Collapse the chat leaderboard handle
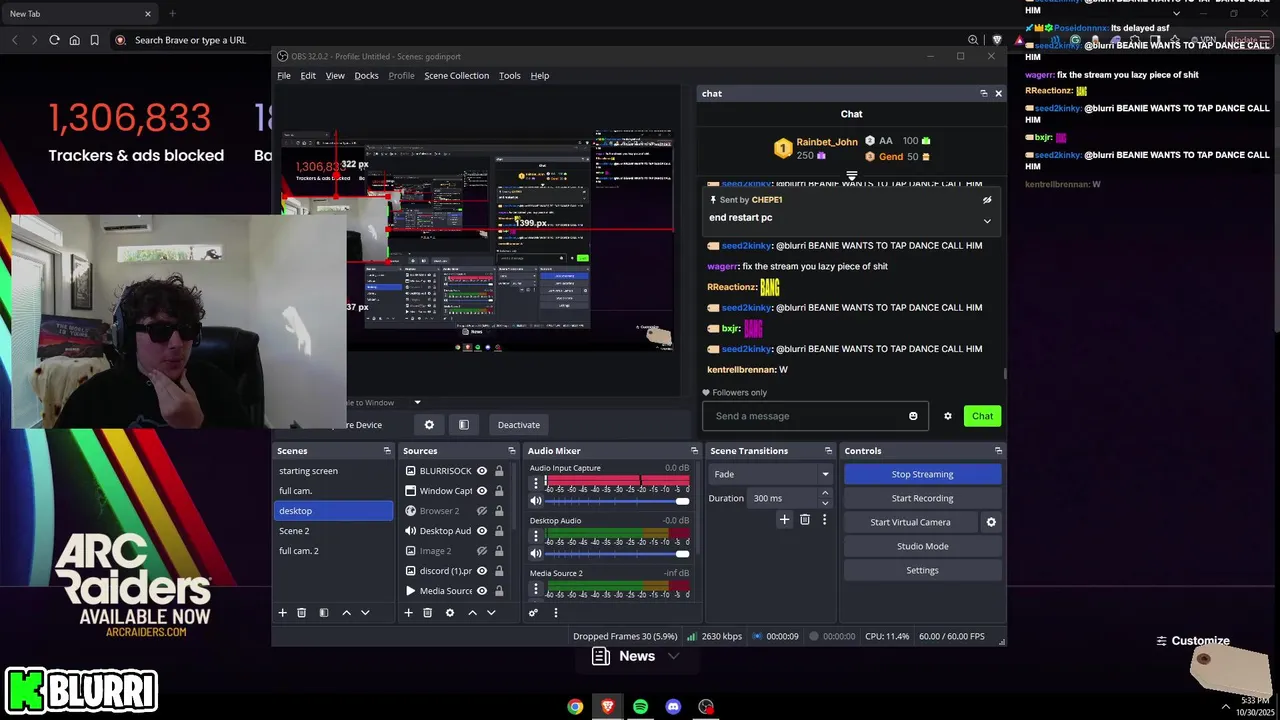The image size is (1280, 720). tap(851, 176)
